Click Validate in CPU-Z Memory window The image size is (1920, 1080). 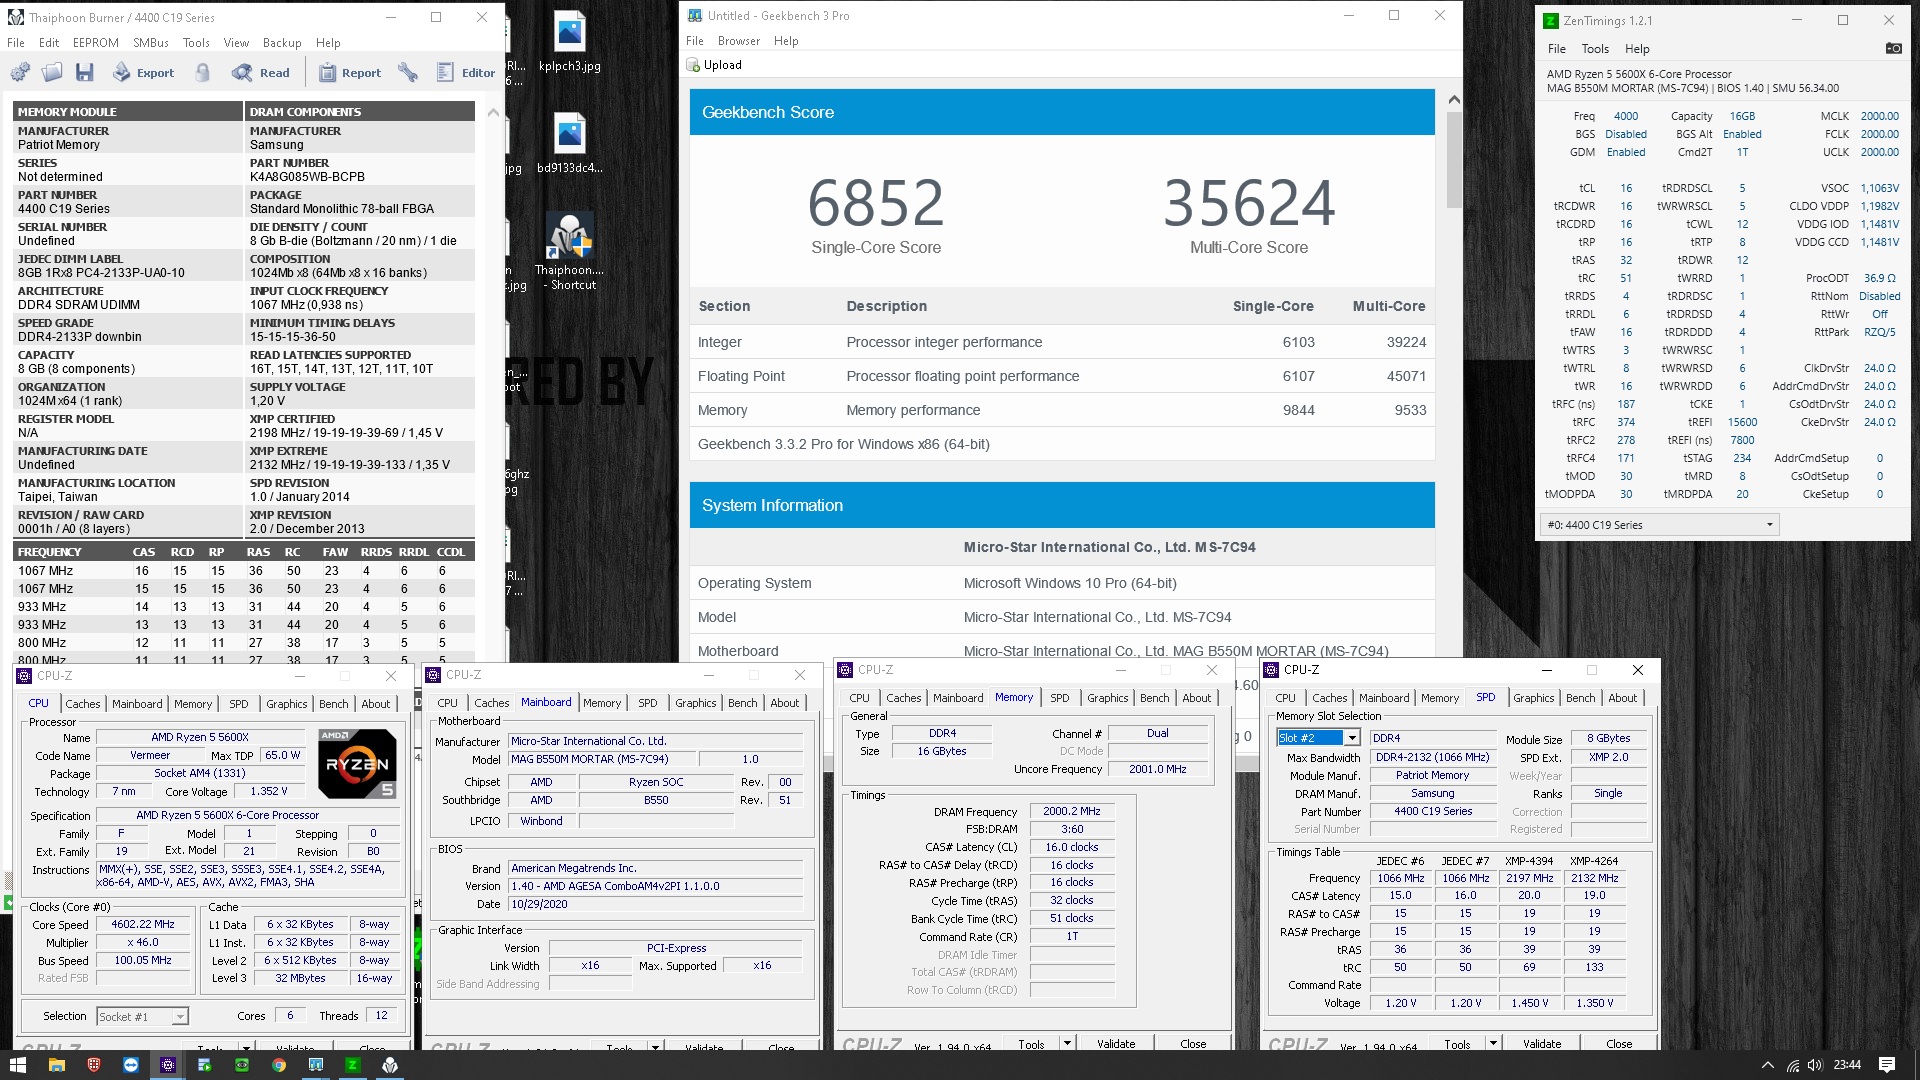pos(1116,1044)
